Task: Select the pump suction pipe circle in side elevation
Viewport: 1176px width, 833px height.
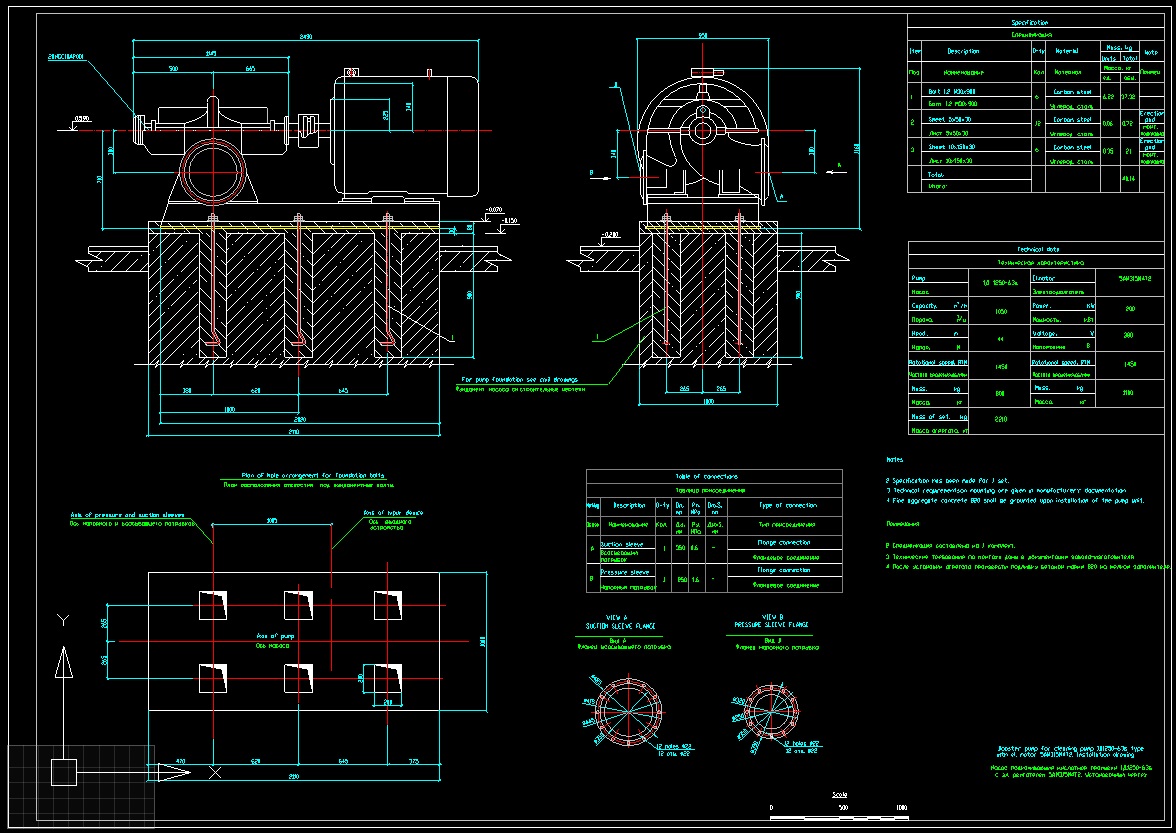Action: pos(215,172)
